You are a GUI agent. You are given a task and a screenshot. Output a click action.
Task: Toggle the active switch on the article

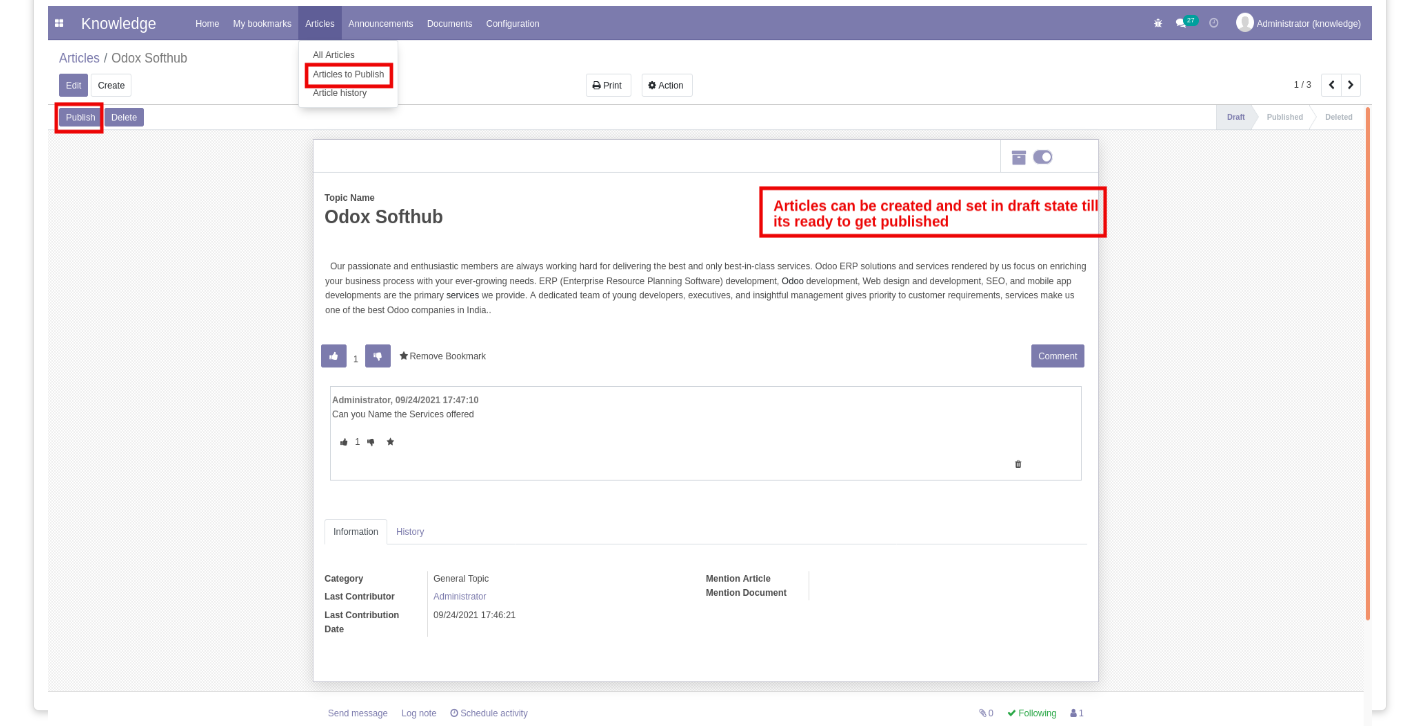[1043, 157]
